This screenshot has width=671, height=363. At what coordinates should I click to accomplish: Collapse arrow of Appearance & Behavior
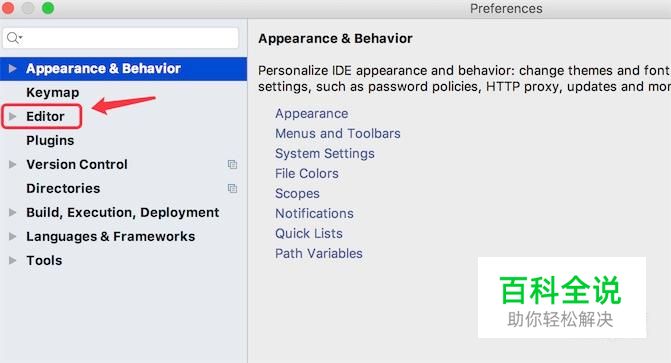12,68
